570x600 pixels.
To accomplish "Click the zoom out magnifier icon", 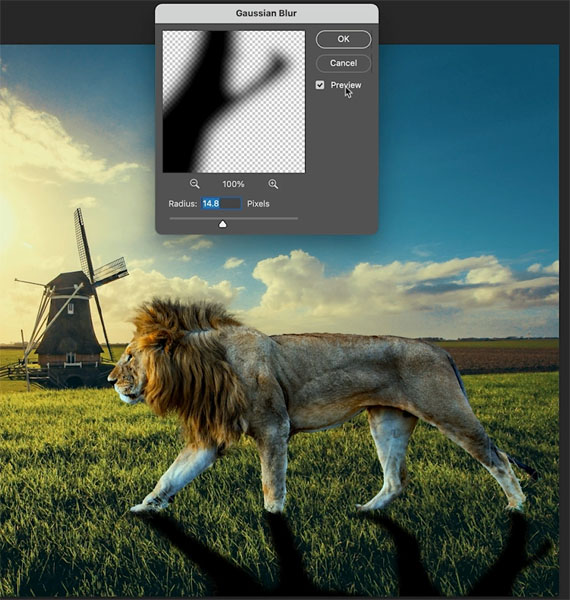I will (x=194, y=184).
